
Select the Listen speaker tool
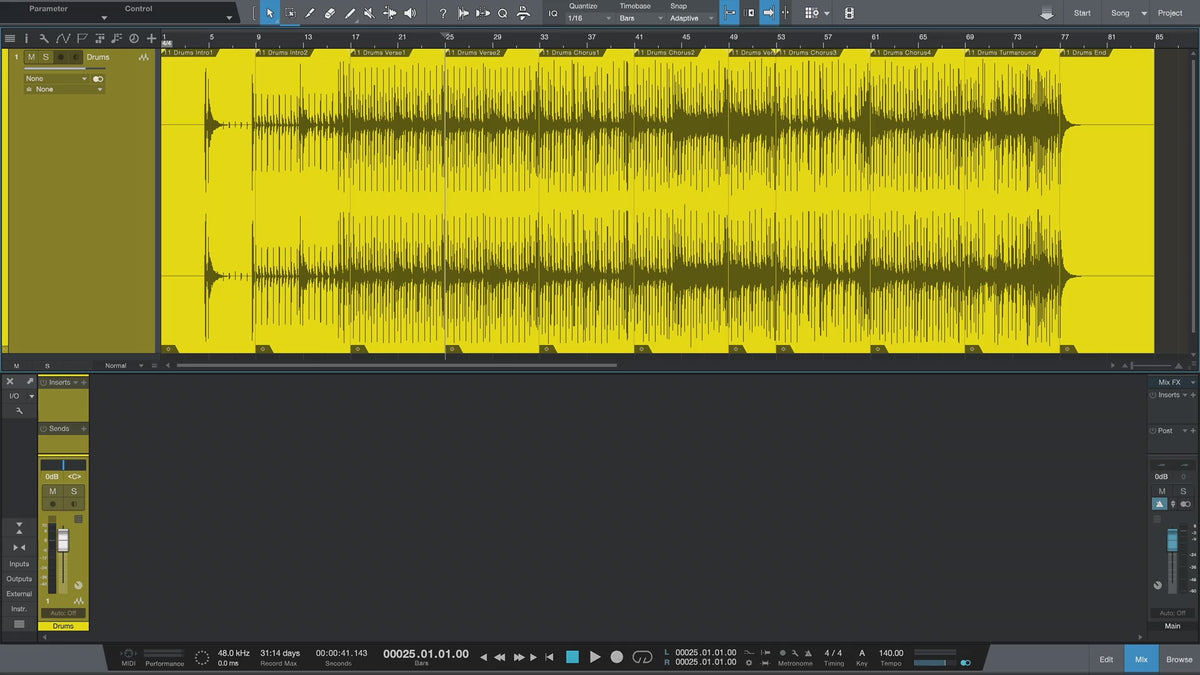(x=410, y=13)
